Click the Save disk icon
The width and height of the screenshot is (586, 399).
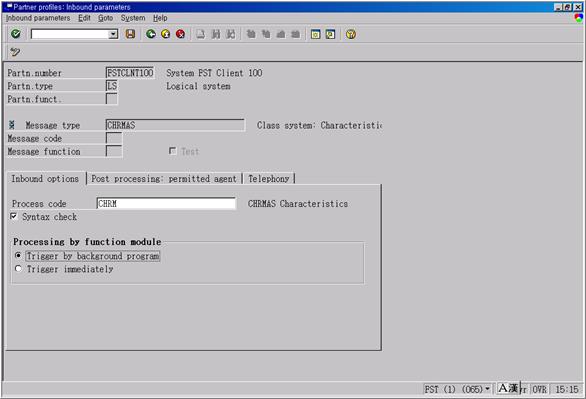(130, 34)
